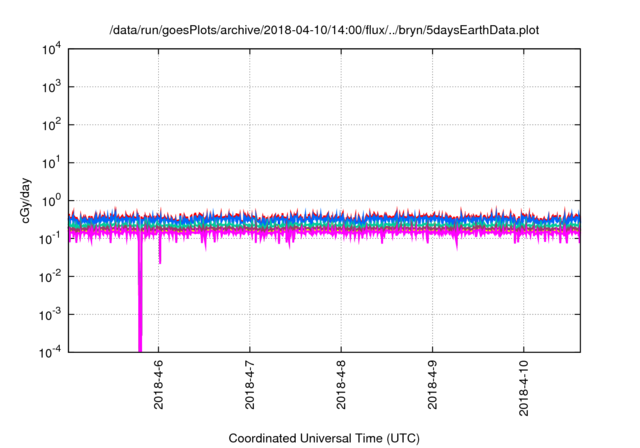The width and height of the screenshot is (640, 448).
Task: Click the 10^1 y-axis tick label
Action: click(x=49, y=163)
